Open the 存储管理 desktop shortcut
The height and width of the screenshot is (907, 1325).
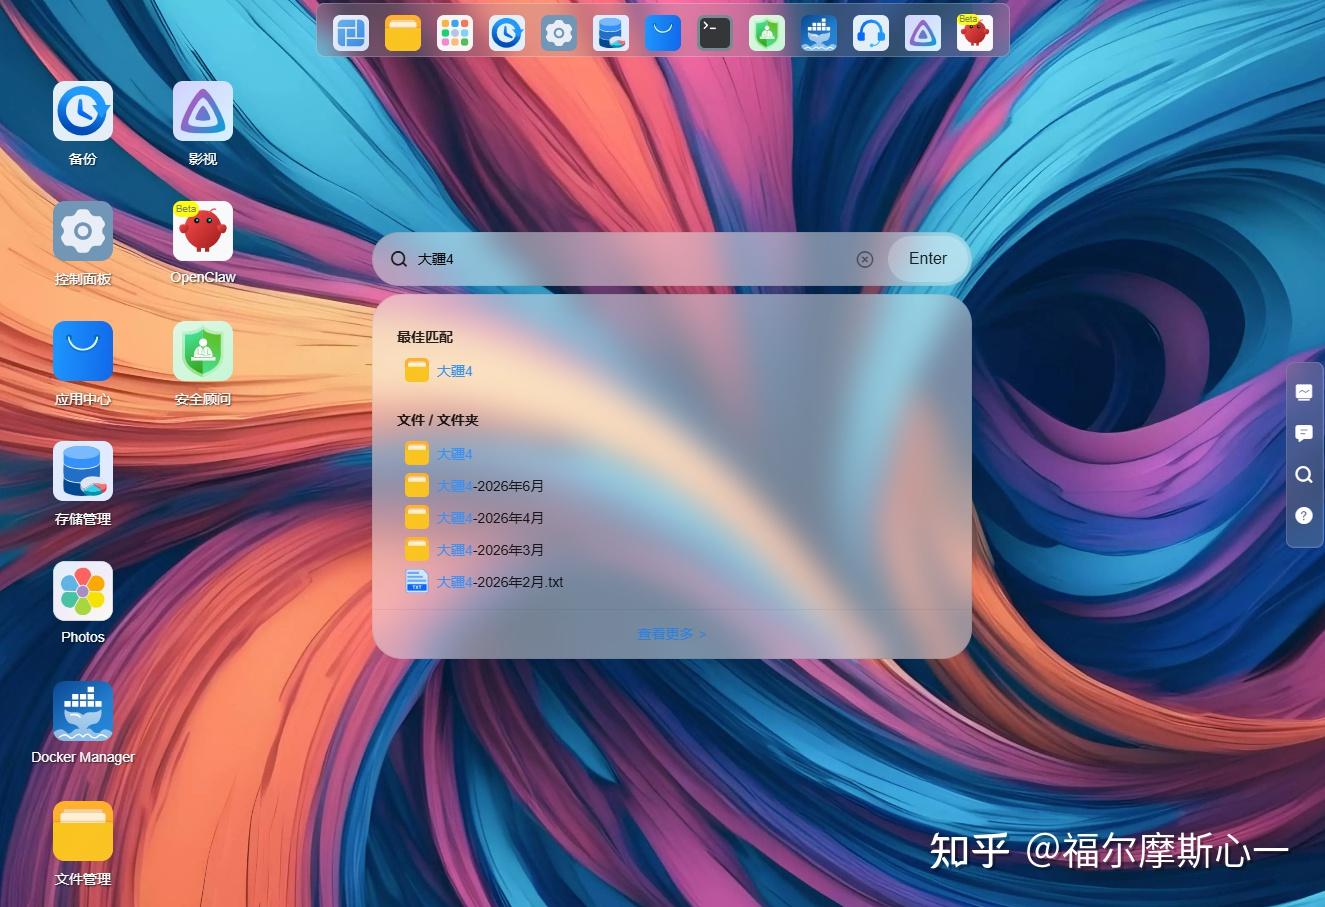[x=83, y=471]
